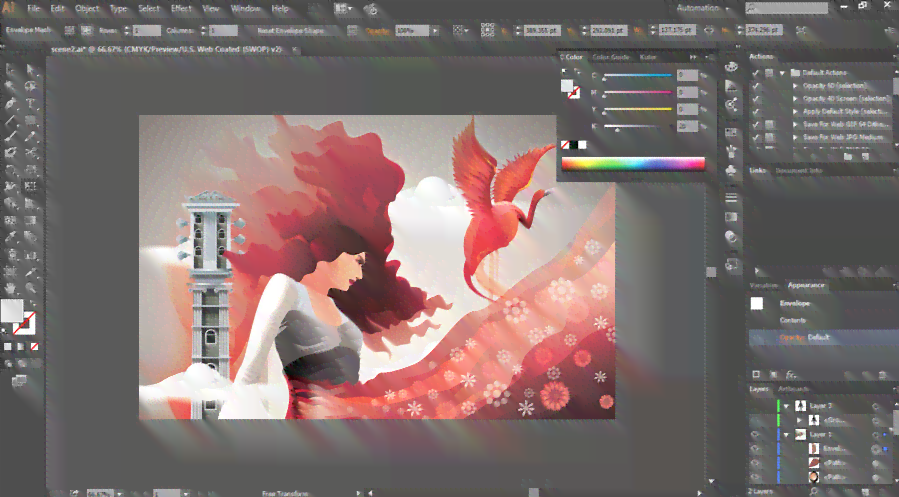The image size is (899, 497).
Task: Select the Pencil tool
Action: pos(31,136)
